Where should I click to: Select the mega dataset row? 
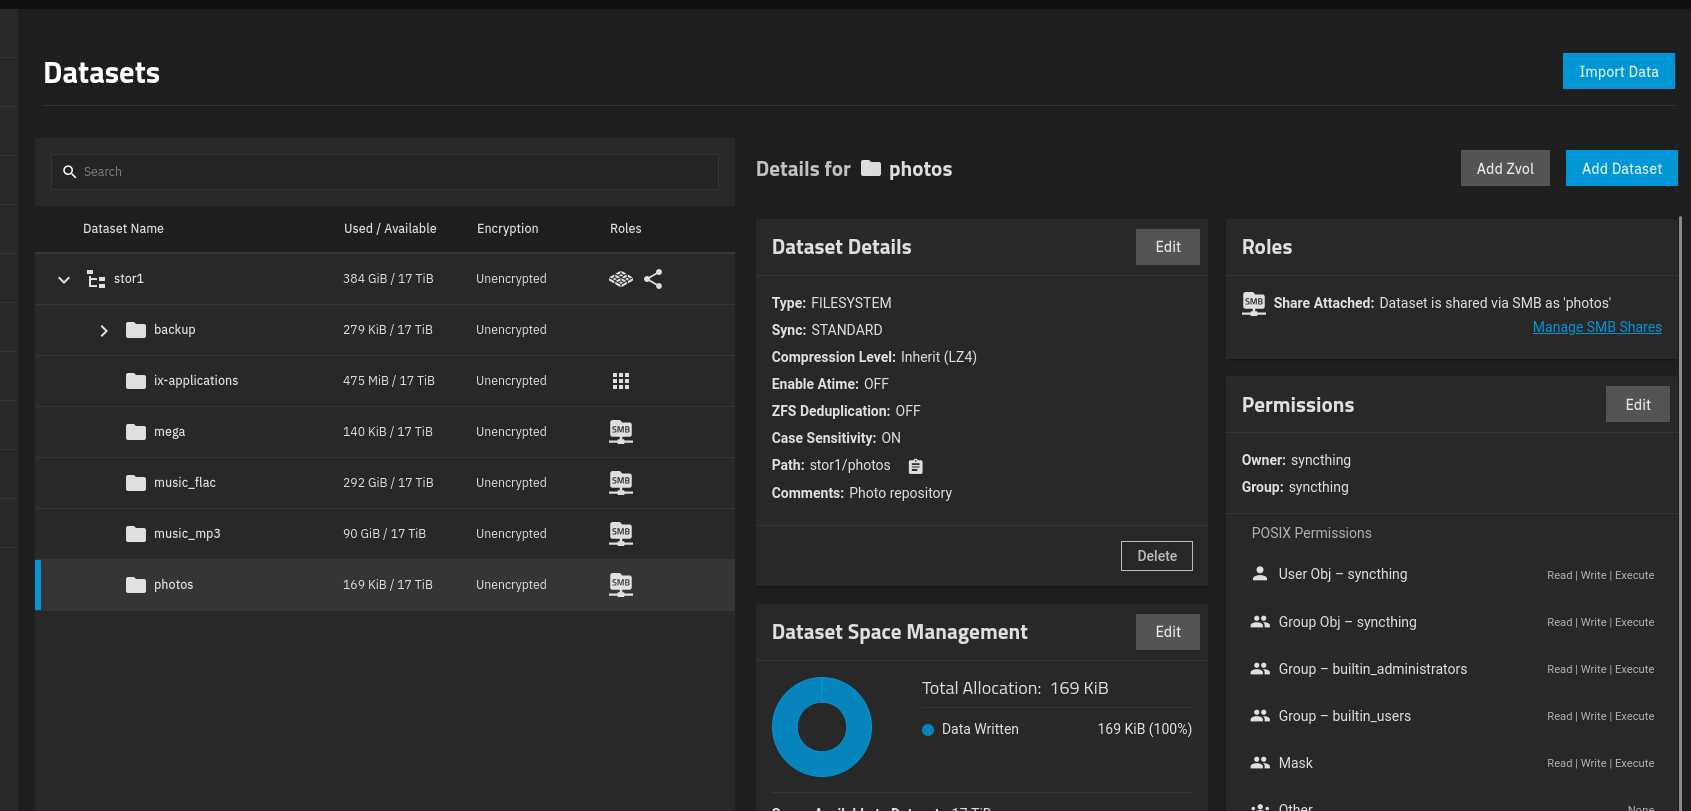[385, 432]
